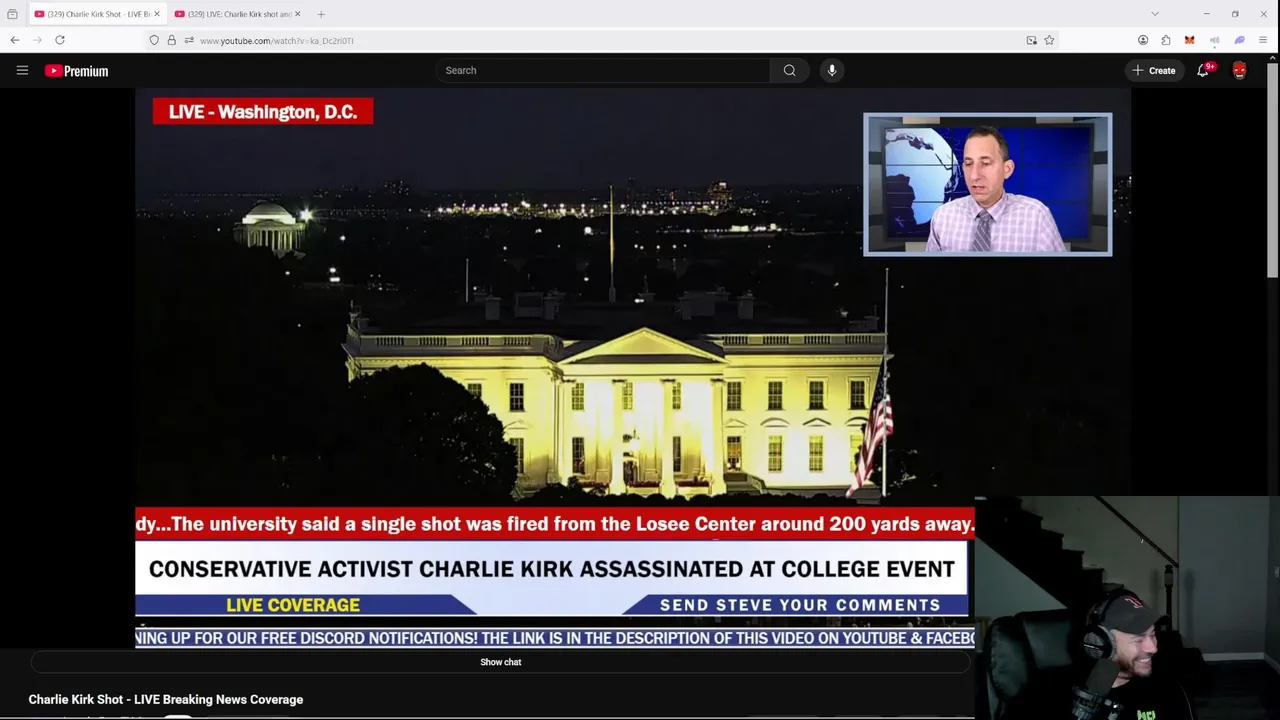This screenshot has height=720, width=1280.
Task: Click the youtube.com URL address bar
Action: pyautogui.click(x=600, y=40)
